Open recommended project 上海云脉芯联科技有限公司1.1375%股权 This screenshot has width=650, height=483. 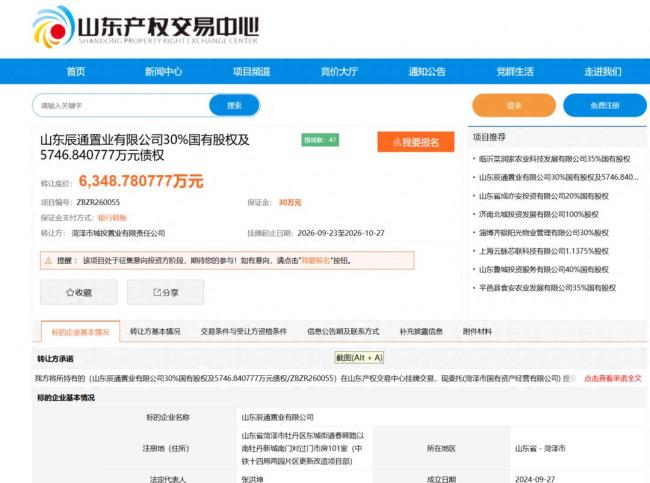click(x=544, y=251)
